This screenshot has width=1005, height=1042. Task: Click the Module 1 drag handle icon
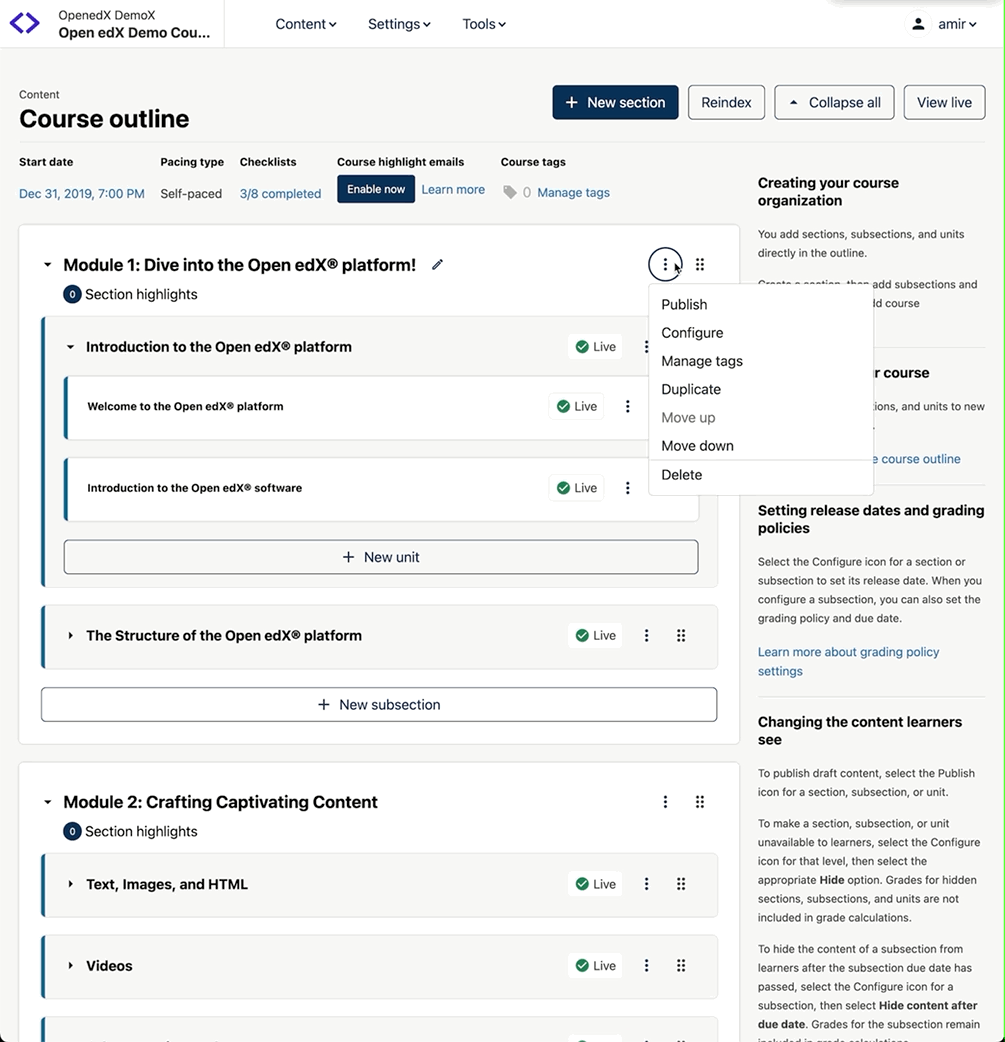click(700, 265)
